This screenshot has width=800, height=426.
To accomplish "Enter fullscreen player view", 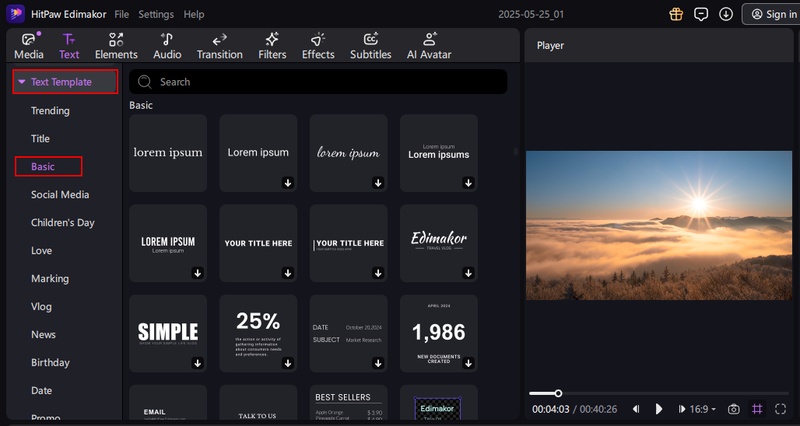I will point(781,409).
